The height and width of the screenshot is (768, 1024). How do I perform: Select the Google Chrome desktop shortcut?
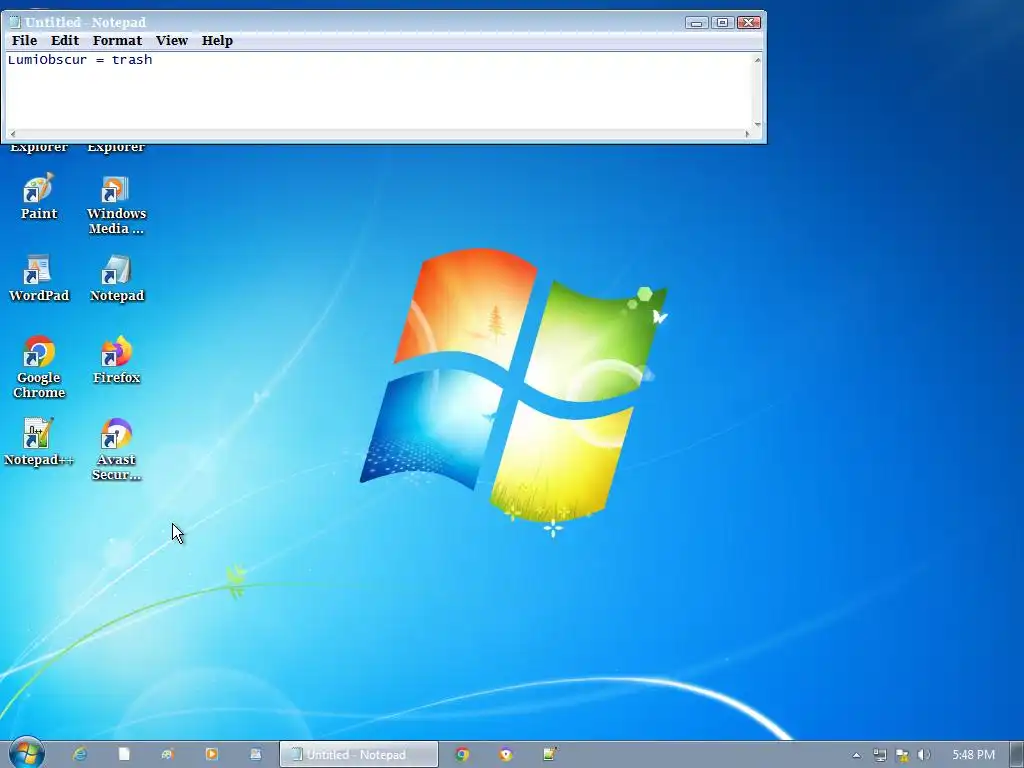(39, 368)
